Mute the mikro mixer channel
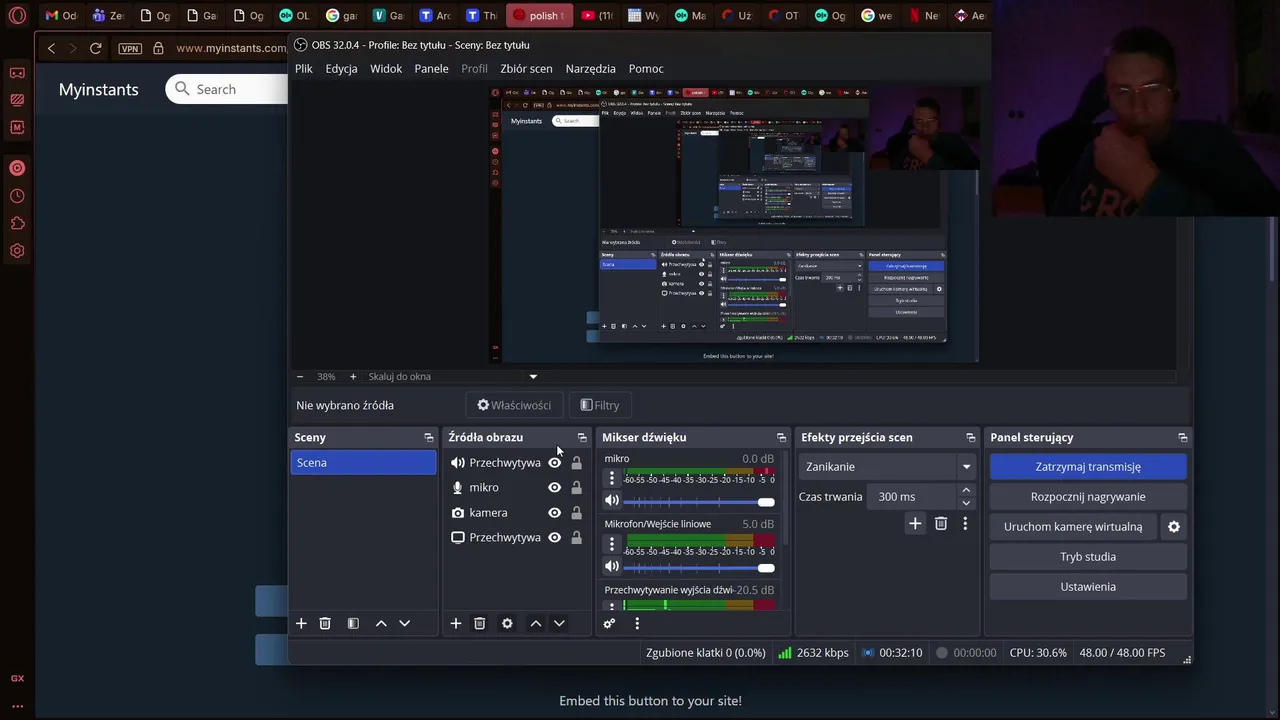The image size is (1280, 720). tap(612, 501)
